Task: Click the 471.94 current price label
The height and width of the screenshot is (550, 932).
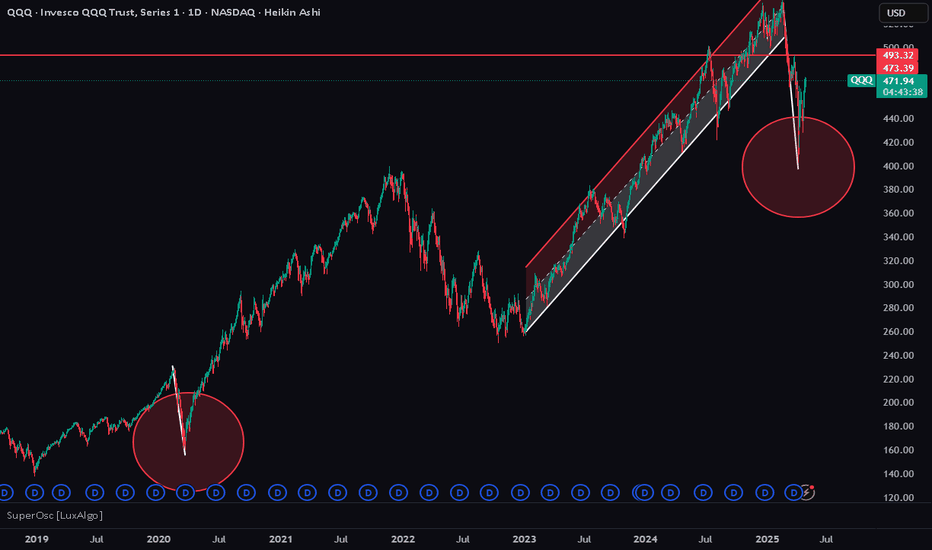Action: [x=901, y=81]
